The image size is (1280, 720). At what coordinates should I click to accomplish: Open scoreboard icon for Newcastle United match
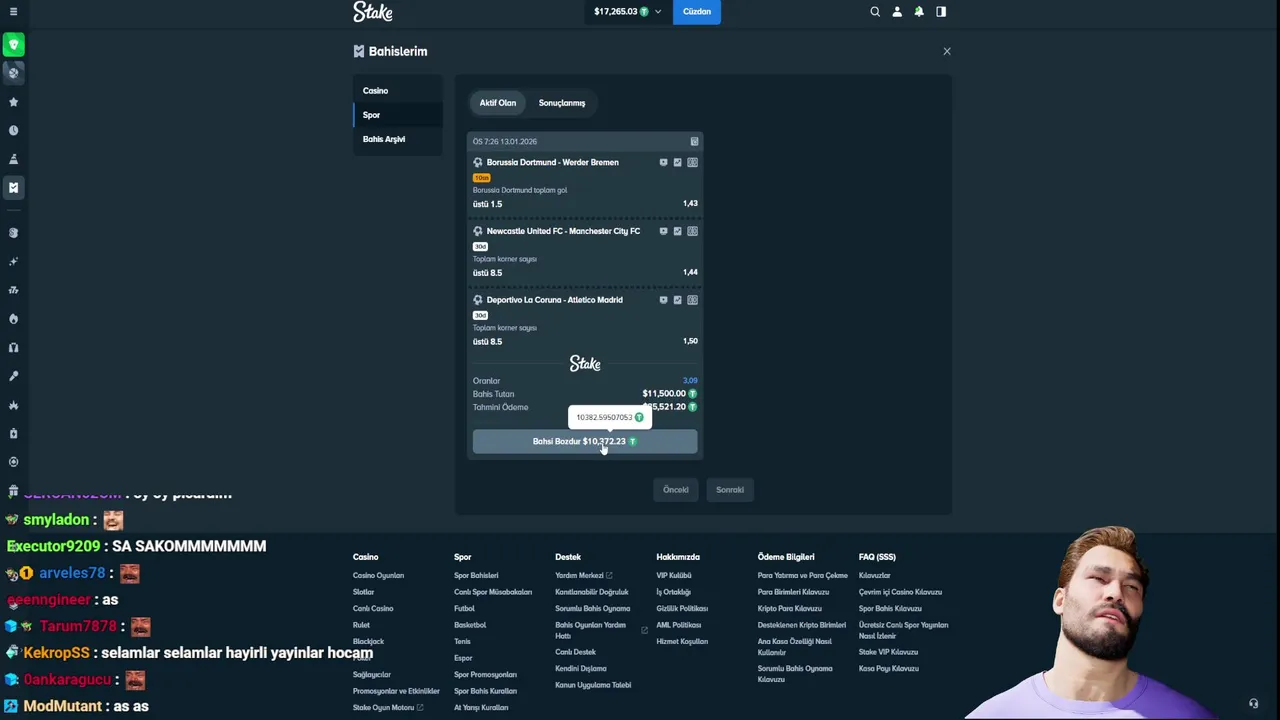point(692,231)
